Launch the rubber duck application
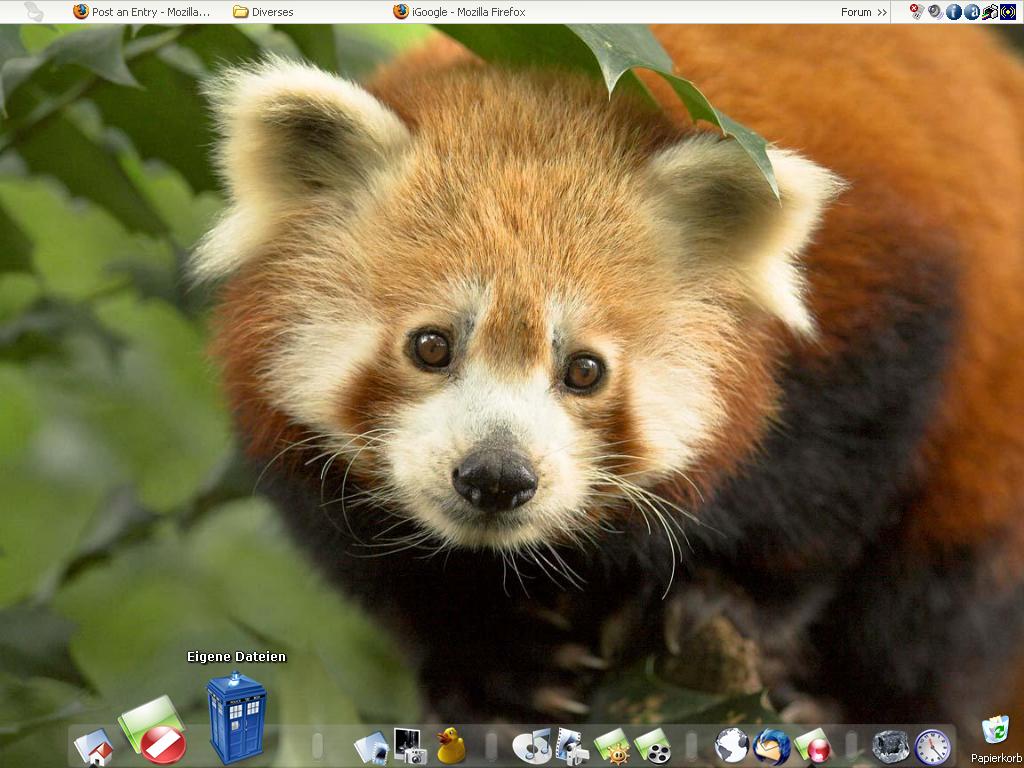 [x=450, y=745]
